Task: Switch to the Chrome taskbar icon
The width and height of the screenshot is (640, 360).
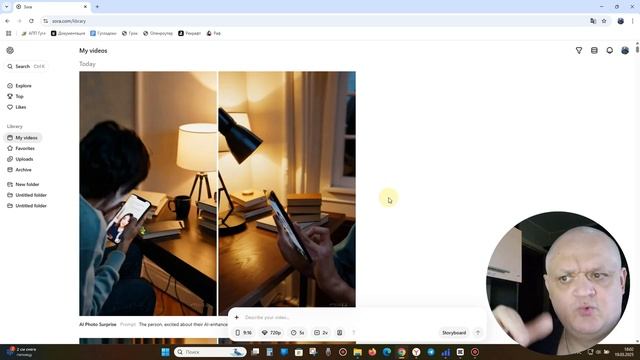Action: [402, 352]
